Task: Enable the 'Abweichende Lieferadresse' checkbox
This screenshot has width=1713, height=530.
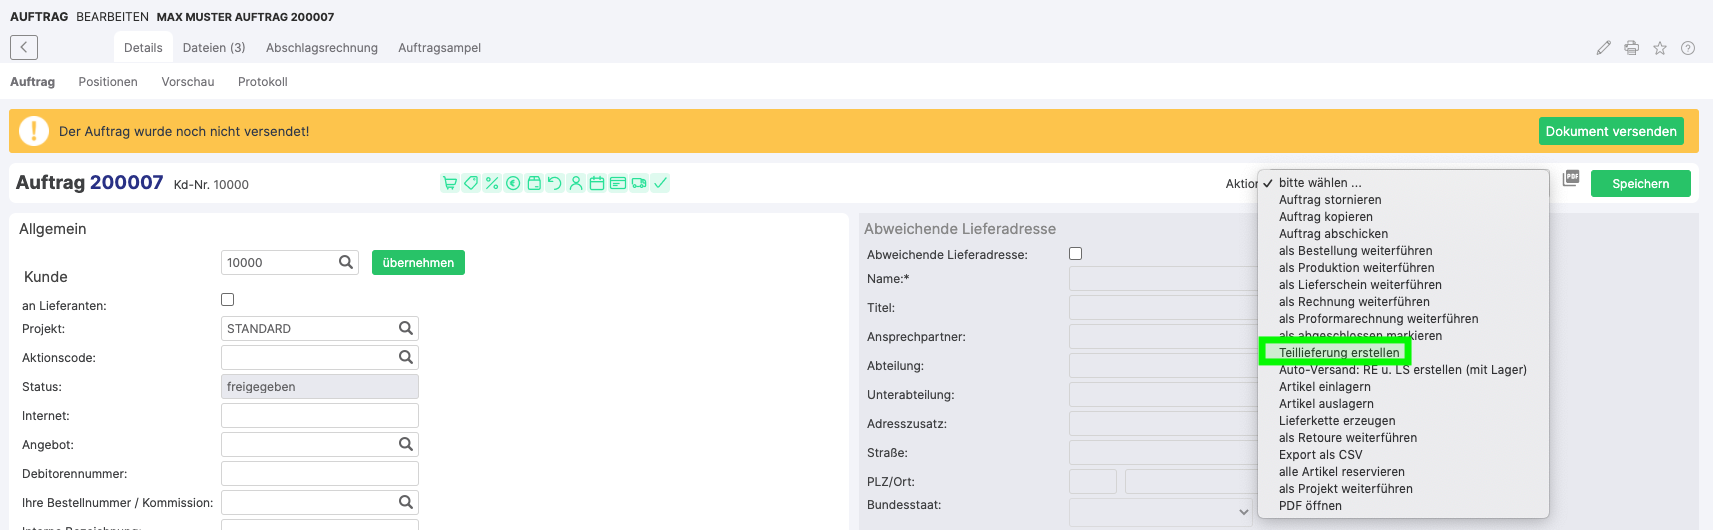Action: [x=1076, y=254]
